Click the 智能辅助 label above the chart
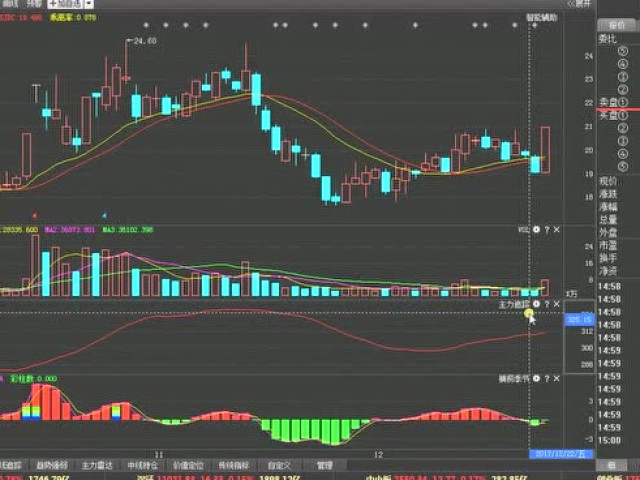Viewport: 640px width, 480px height. [x=542, y=18]
